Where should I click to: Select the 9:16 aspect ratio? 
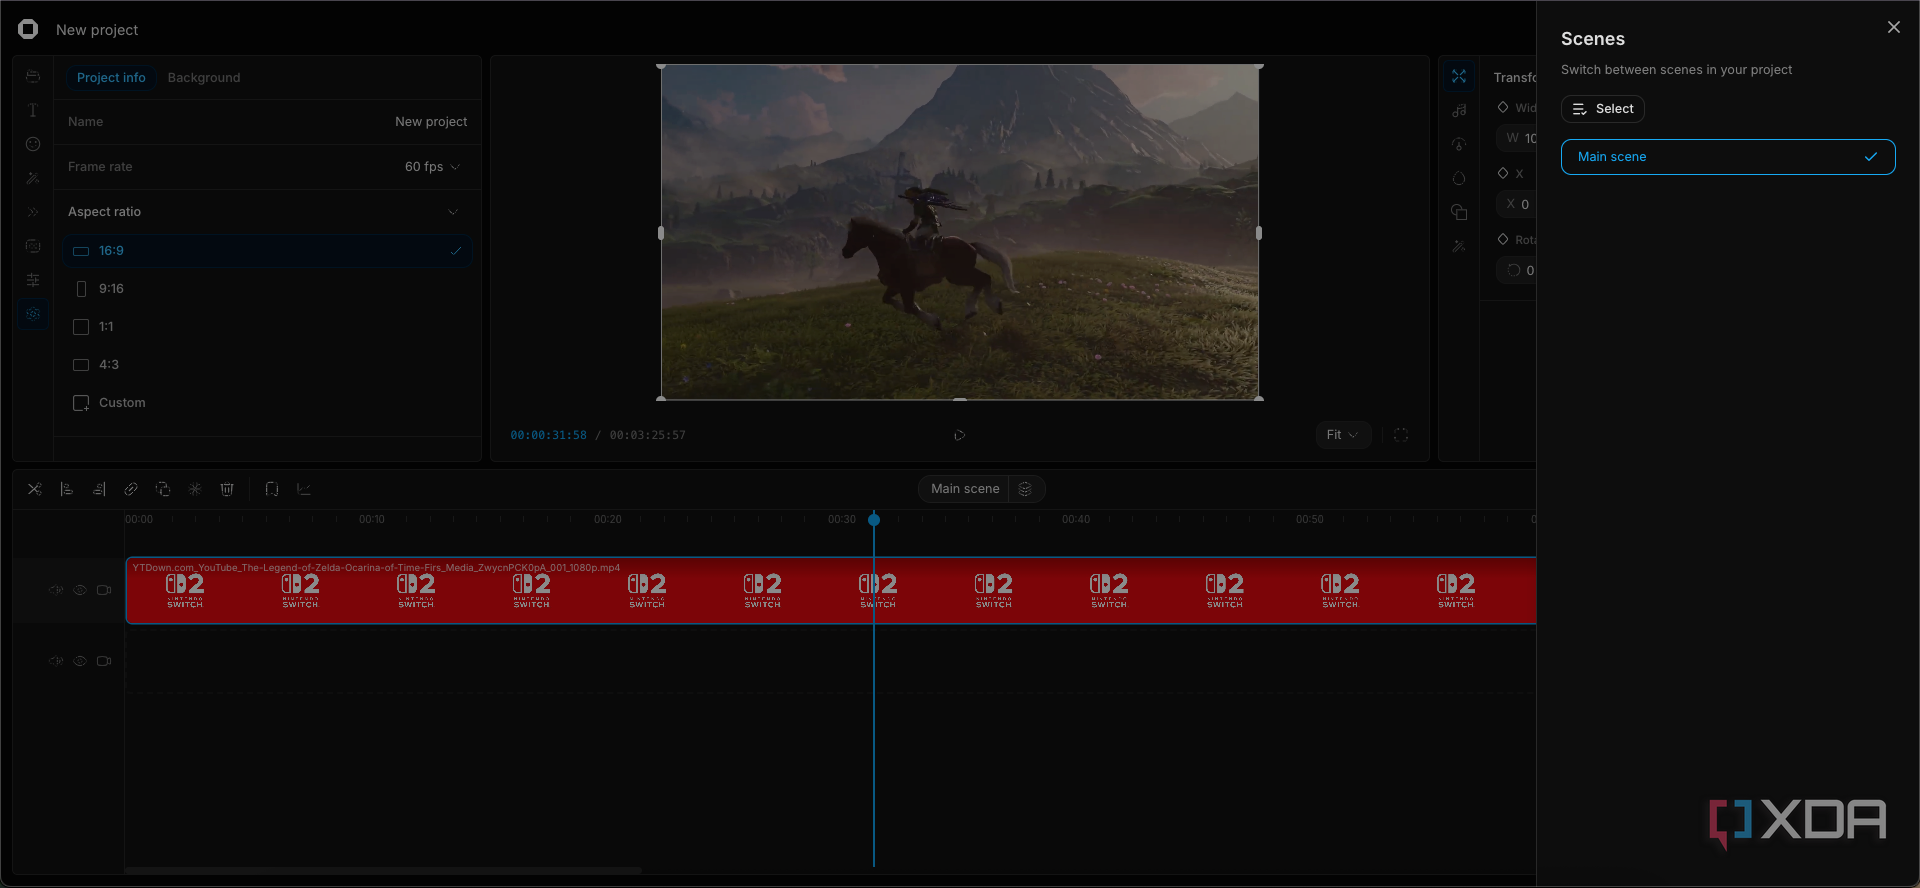[267, 289]
